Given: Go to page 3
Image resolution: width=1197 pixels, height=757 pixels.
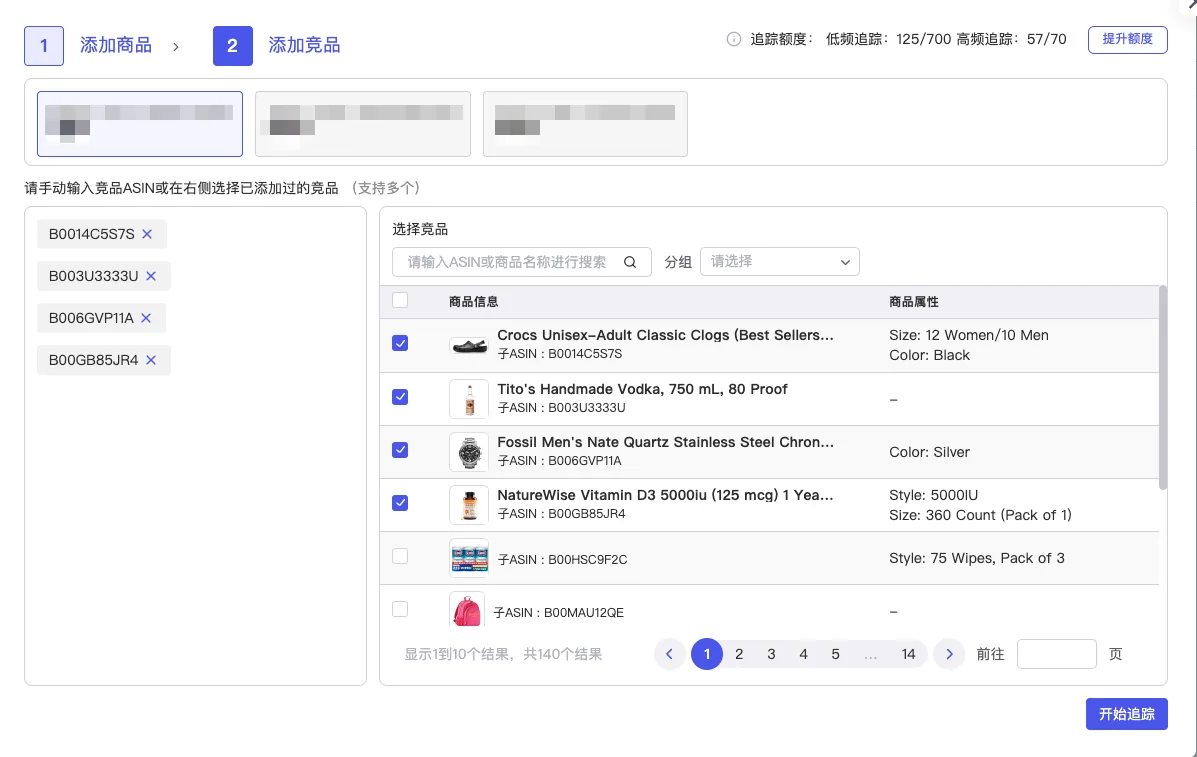Looking at the screenshot, I should (x=771, y=654).
